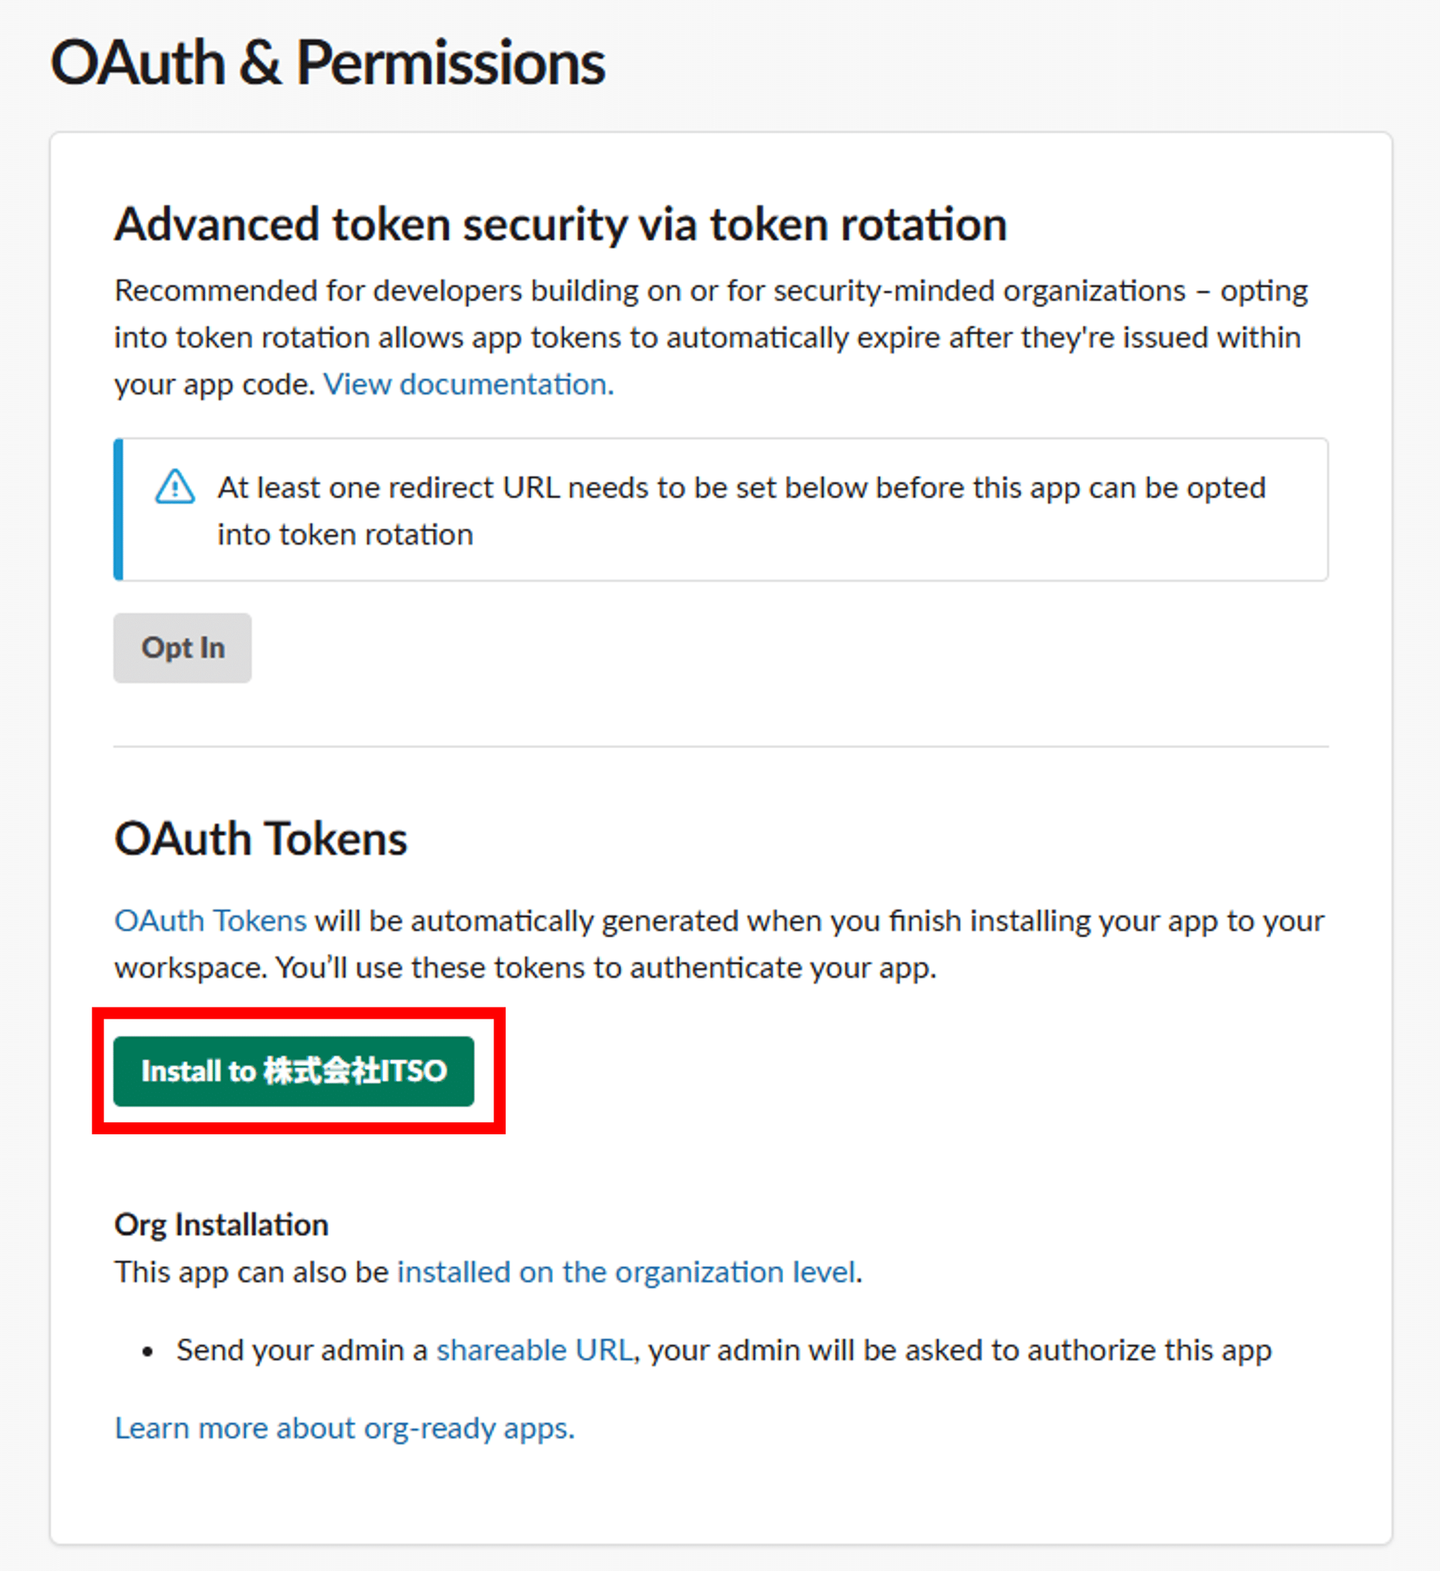
Task: Click Learn more about org-ready apps
Action: 344,1428
